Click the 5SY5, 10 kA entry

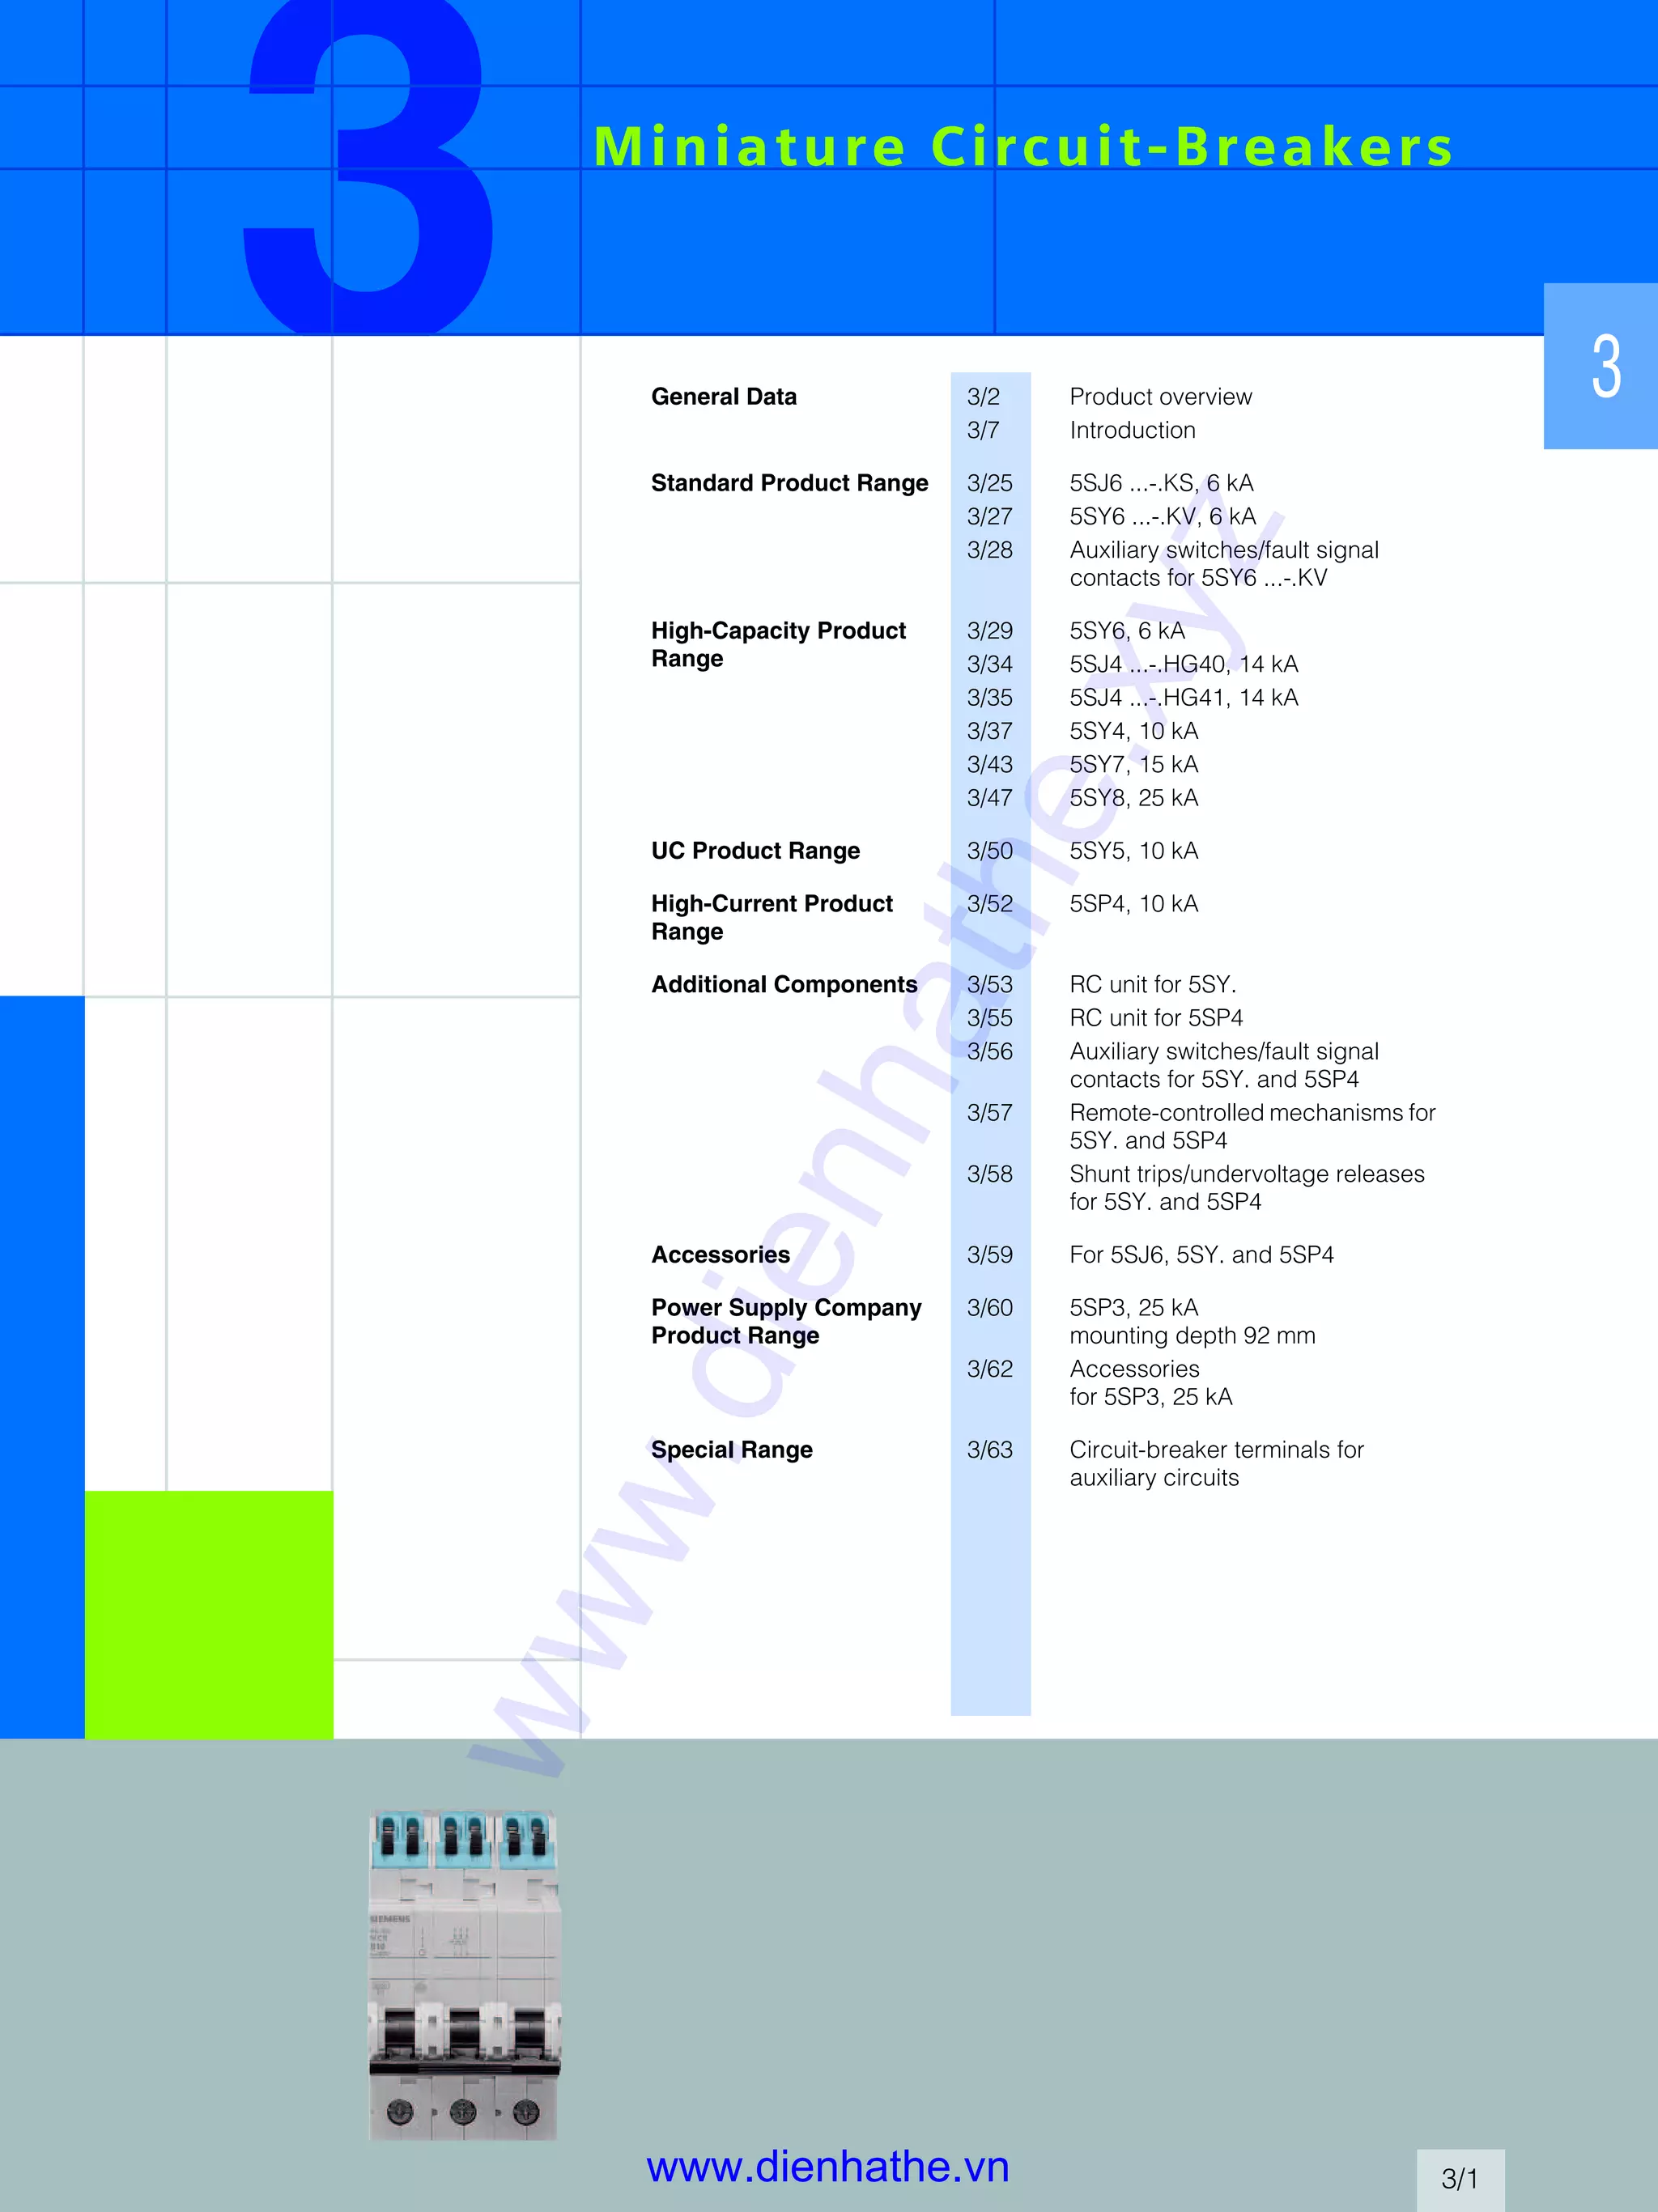coord(1133,851)
